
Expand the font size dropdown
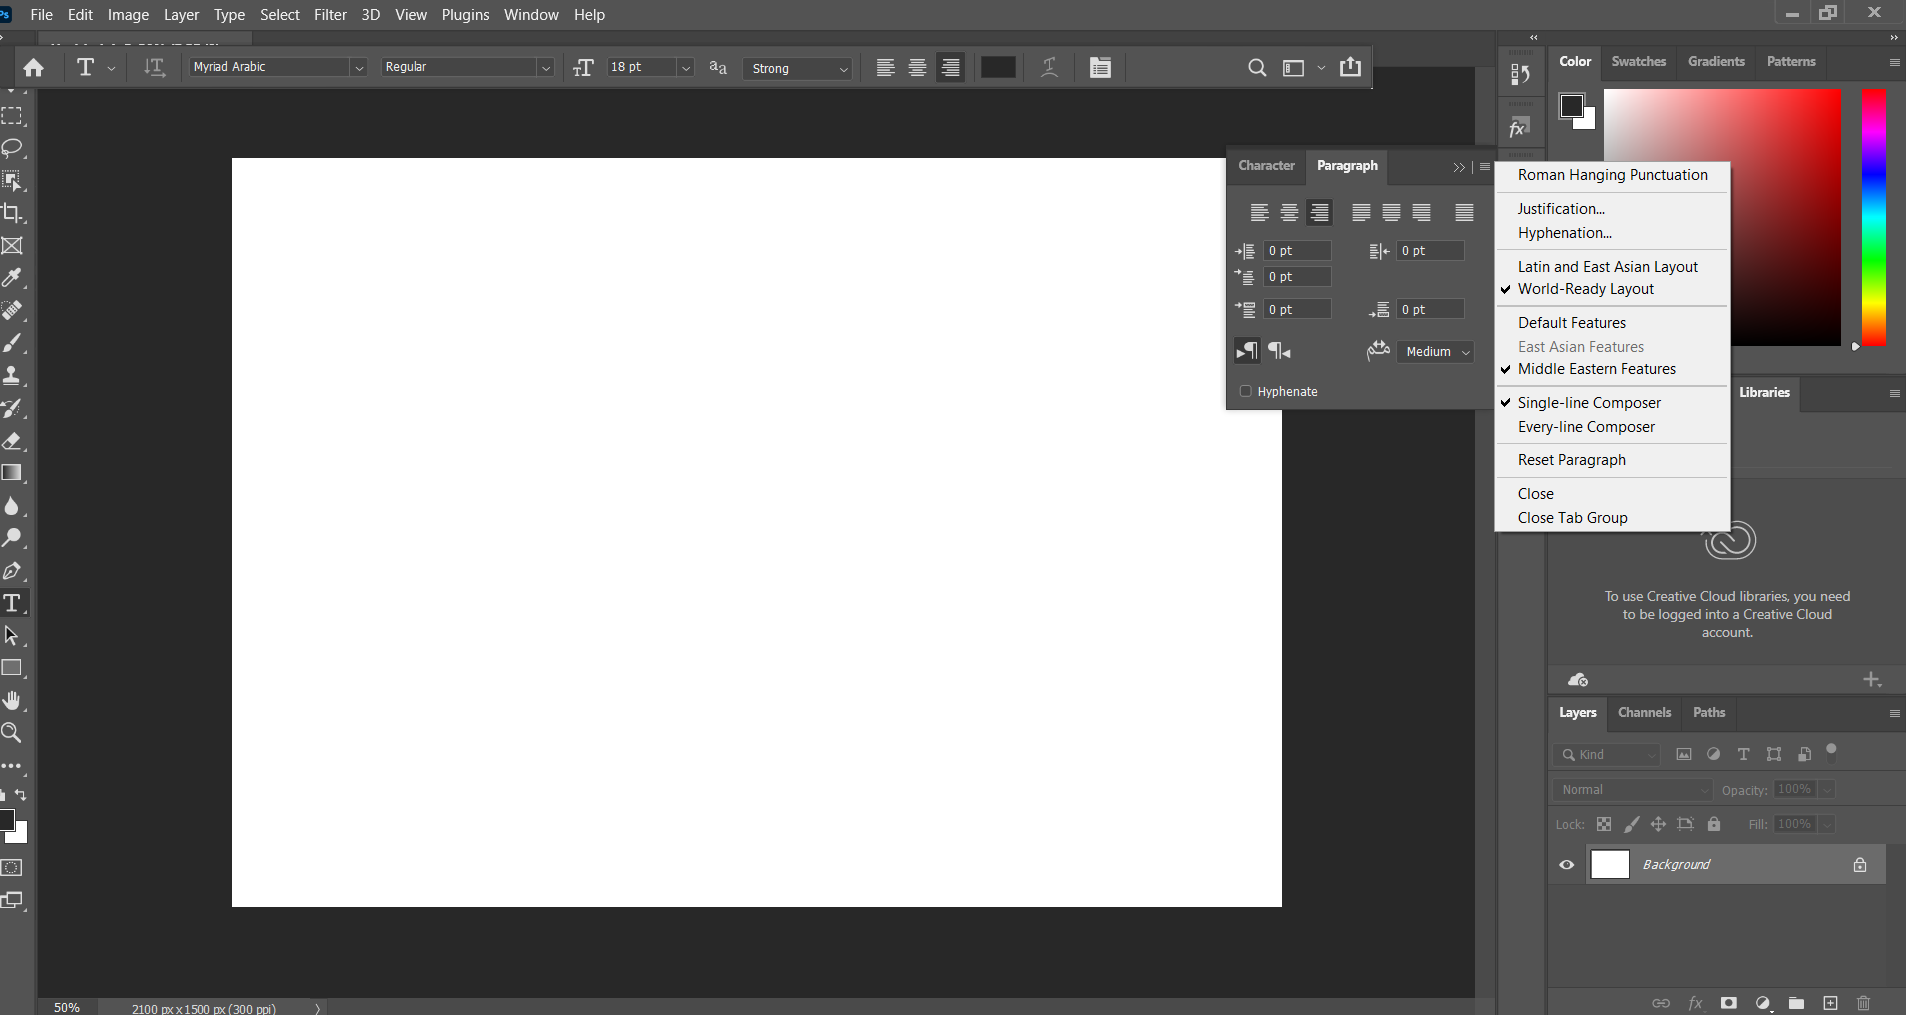tap(686, 68)
